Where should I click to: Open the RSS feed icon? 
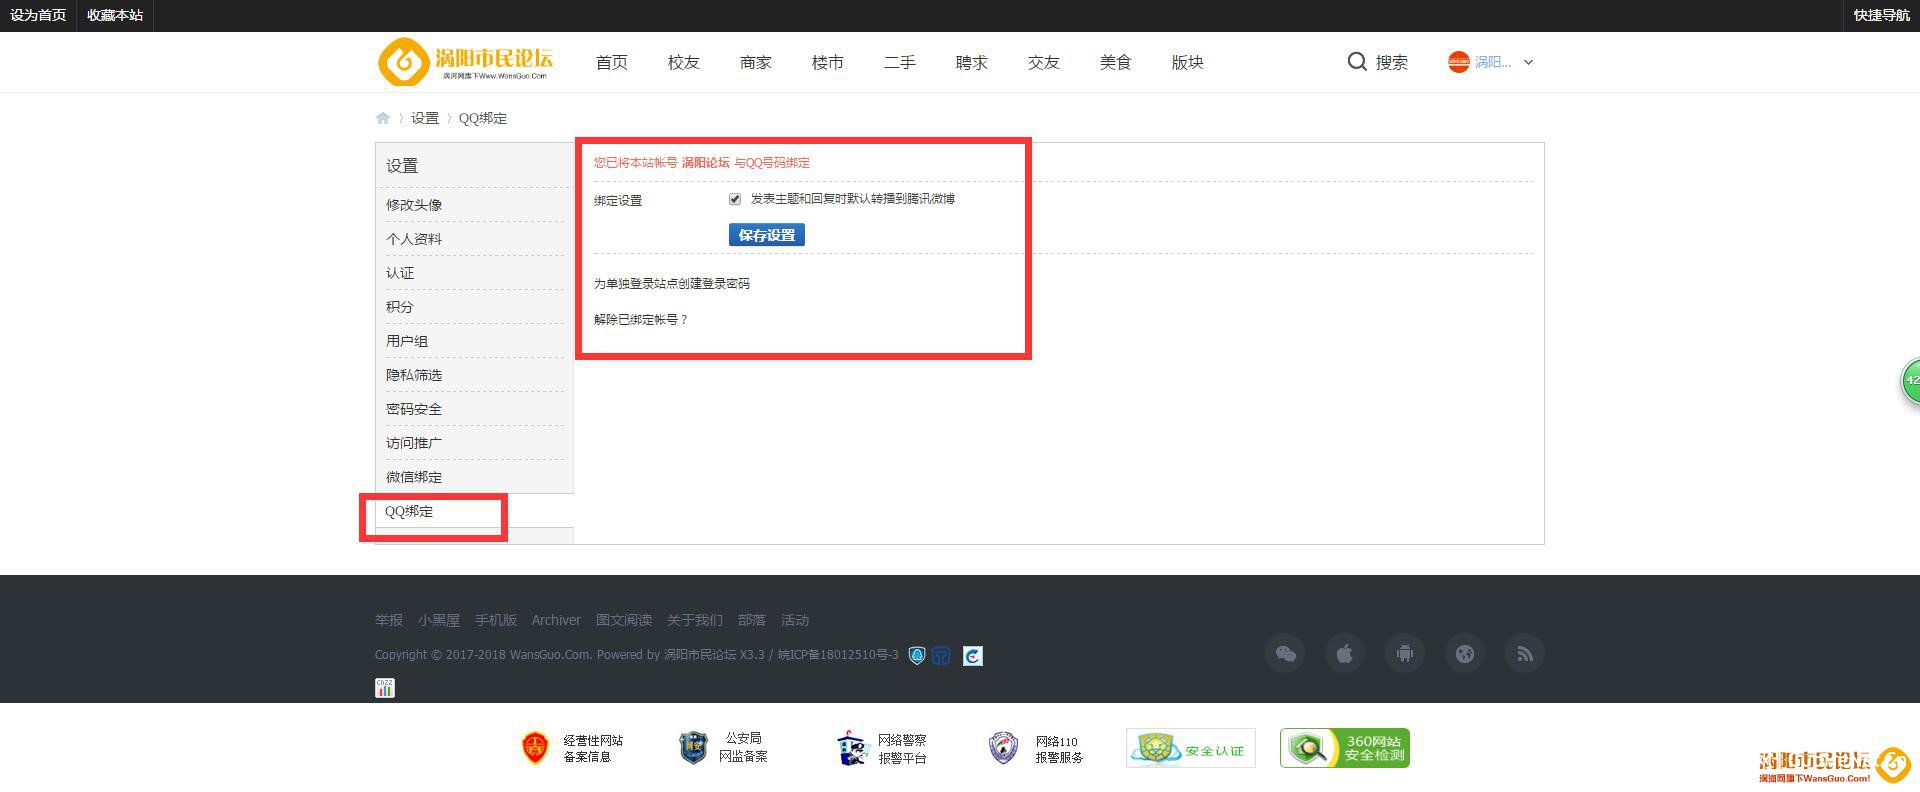point(1525,654)
